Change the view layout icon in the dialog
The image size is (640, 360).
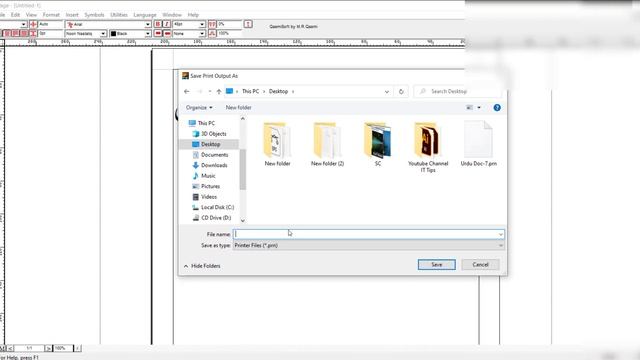(x=469, y=108)
